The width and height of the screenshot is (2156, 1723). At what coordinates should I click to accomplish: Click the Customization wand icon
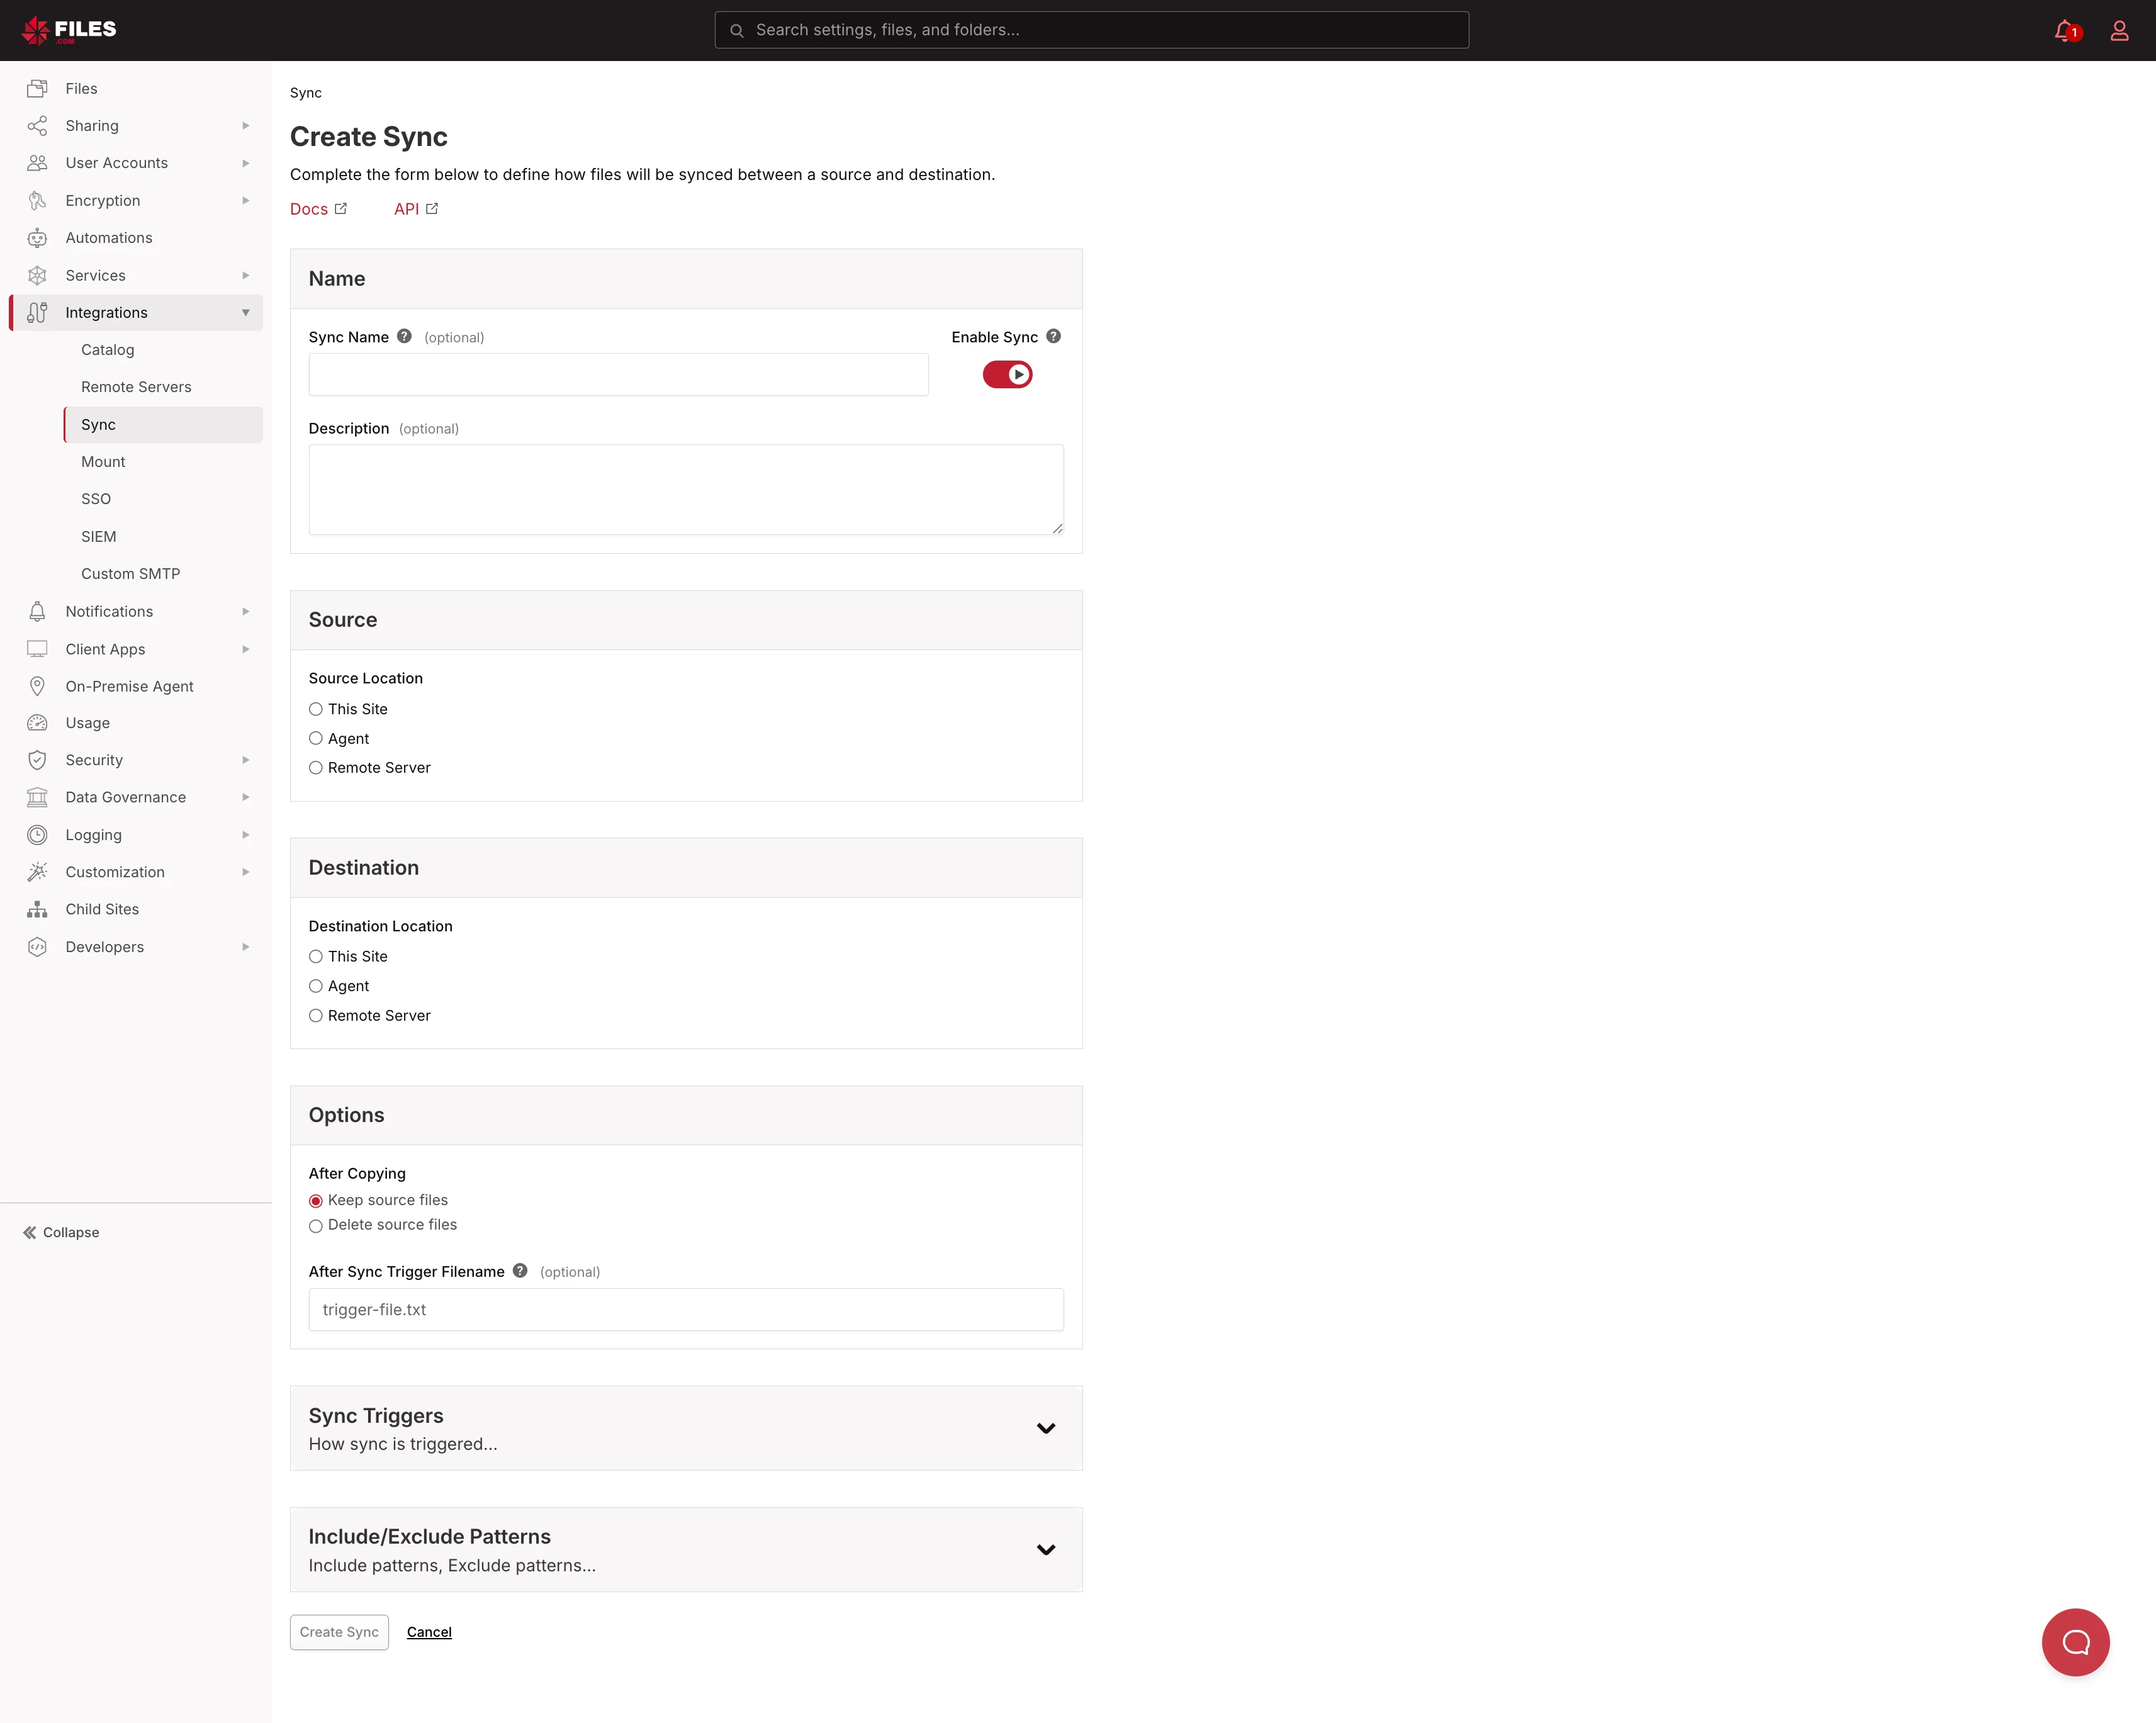(37, 872)
